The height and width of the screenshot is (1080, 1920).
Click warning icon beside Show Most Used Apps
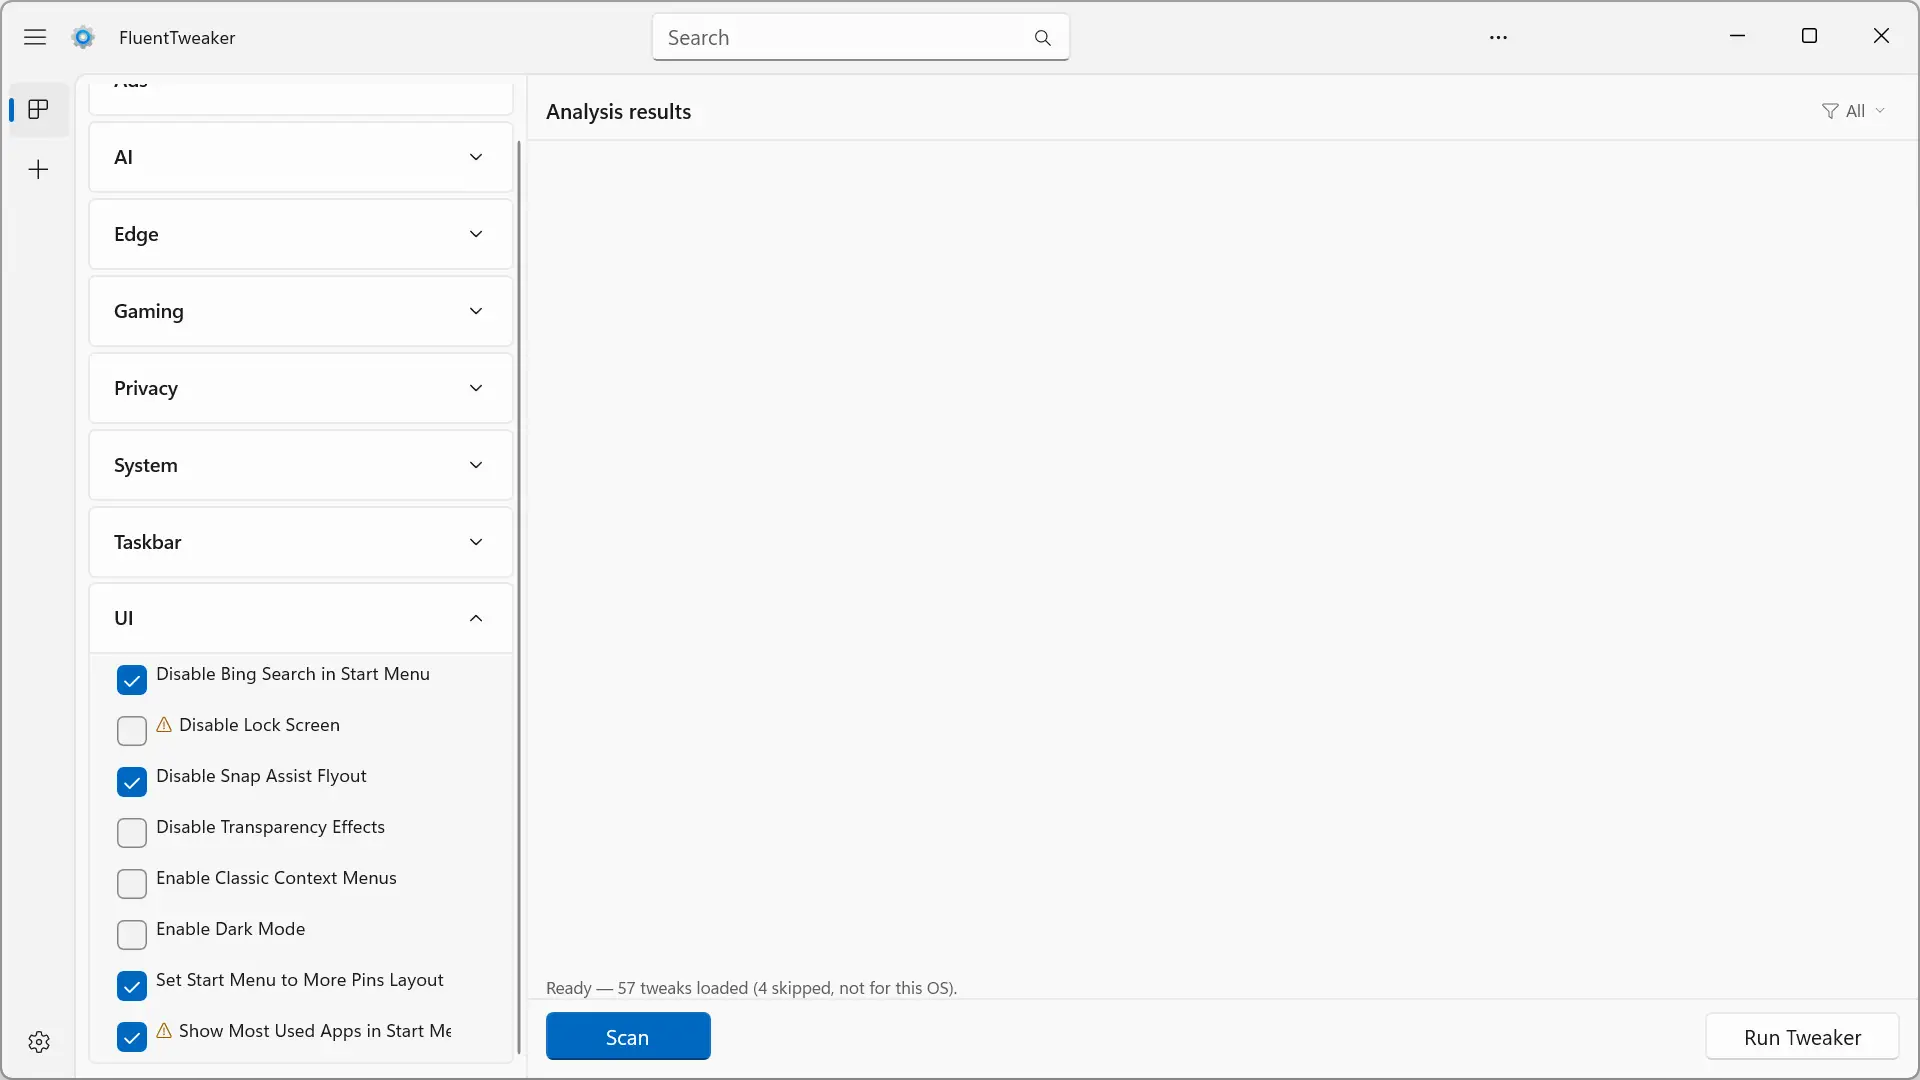tap(164, 1031)
